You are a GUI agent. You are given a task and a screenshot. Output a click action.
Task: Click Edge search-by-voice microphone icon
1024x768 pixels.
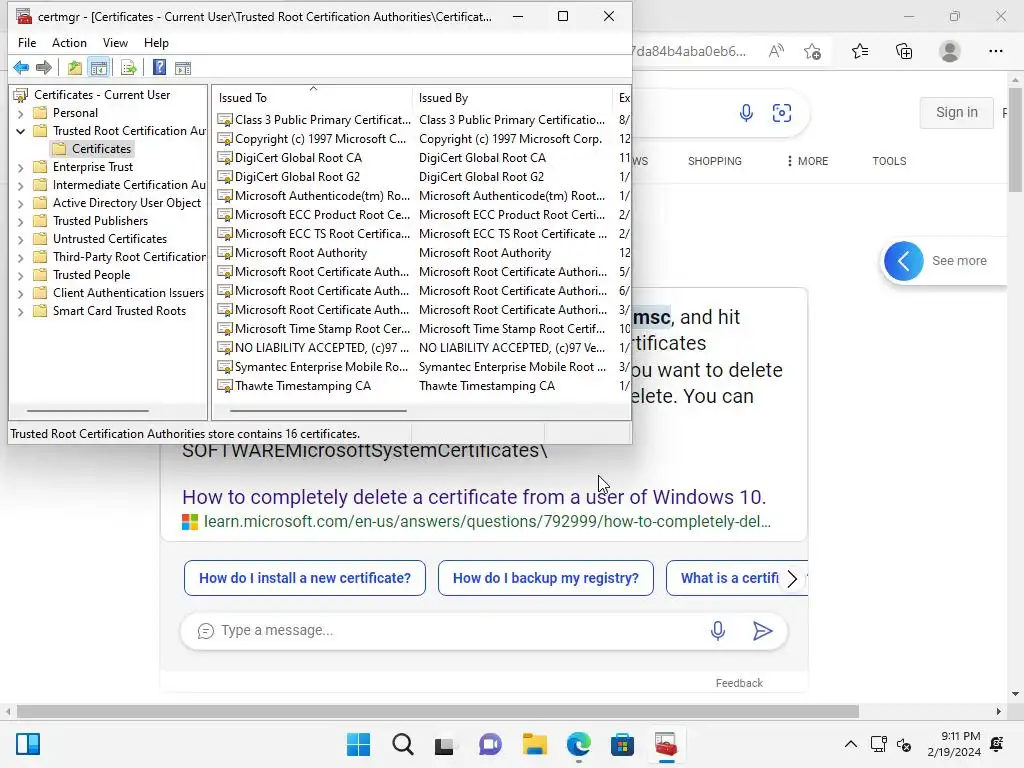pos(746,113)
